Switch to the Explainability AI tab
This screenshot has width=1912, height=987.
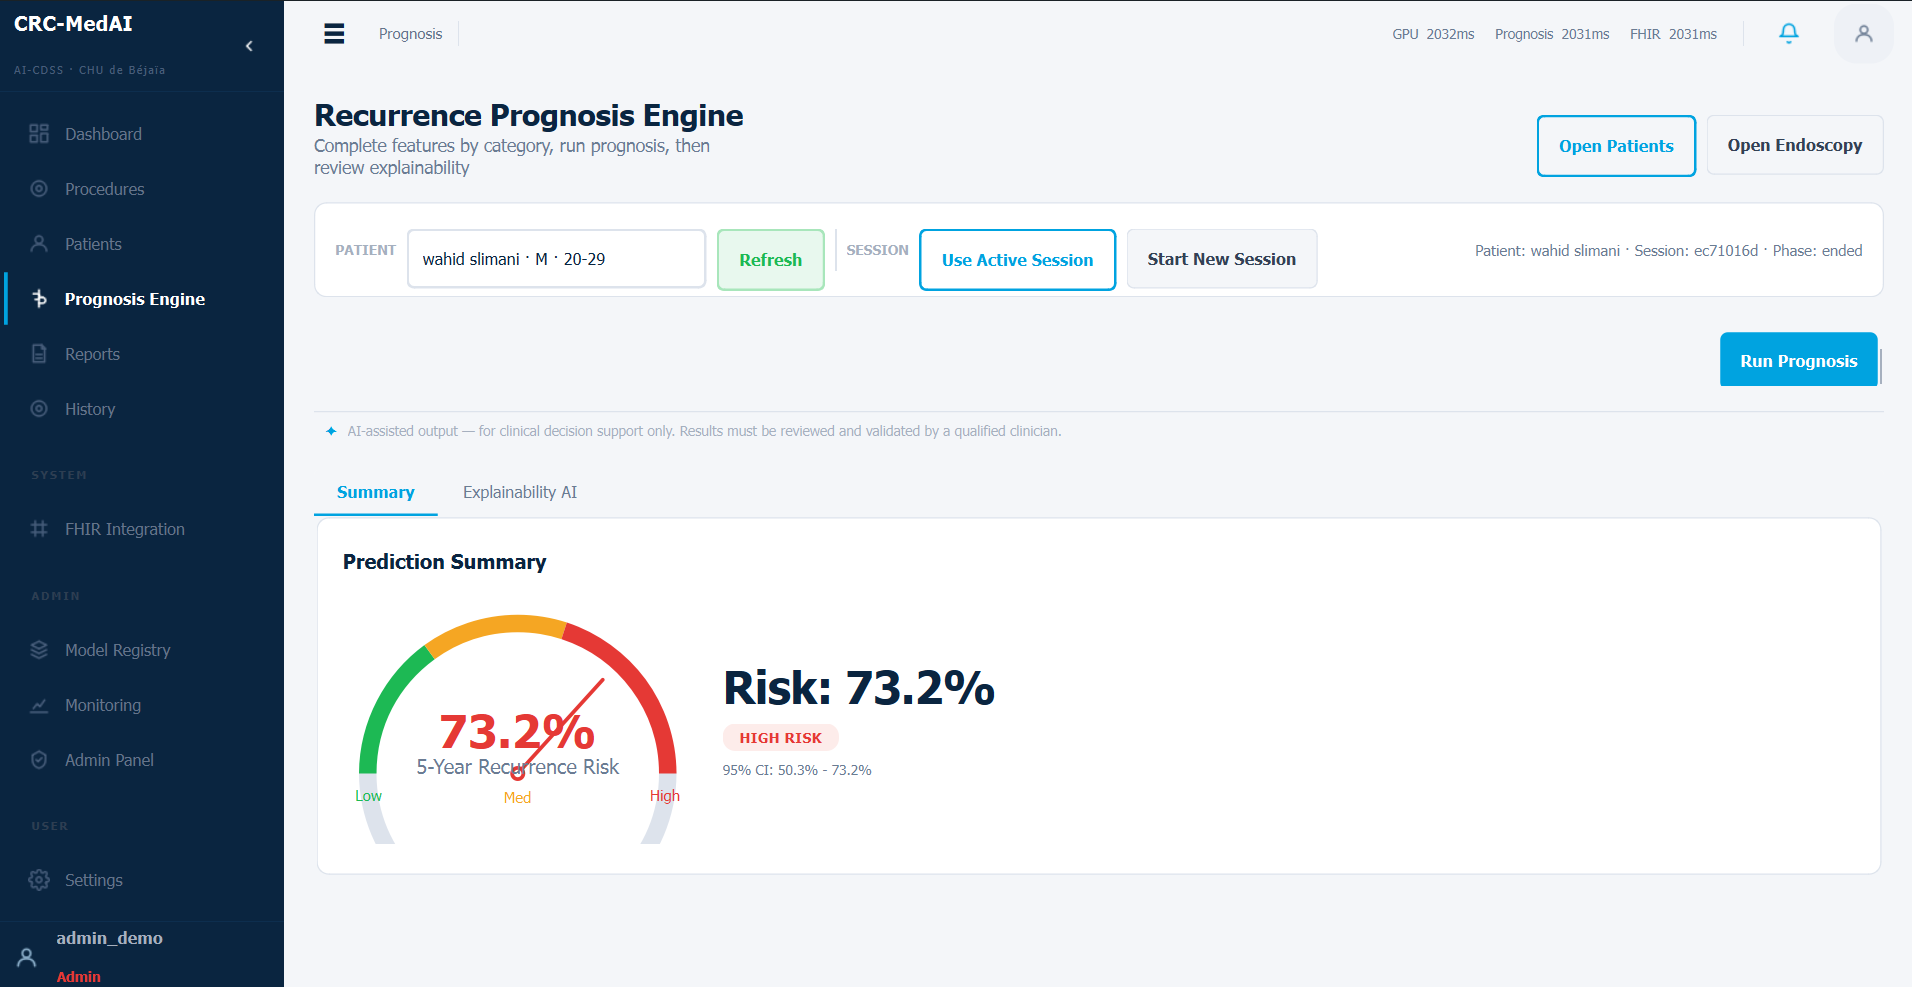pyautogui.click(x=520, y=492)
